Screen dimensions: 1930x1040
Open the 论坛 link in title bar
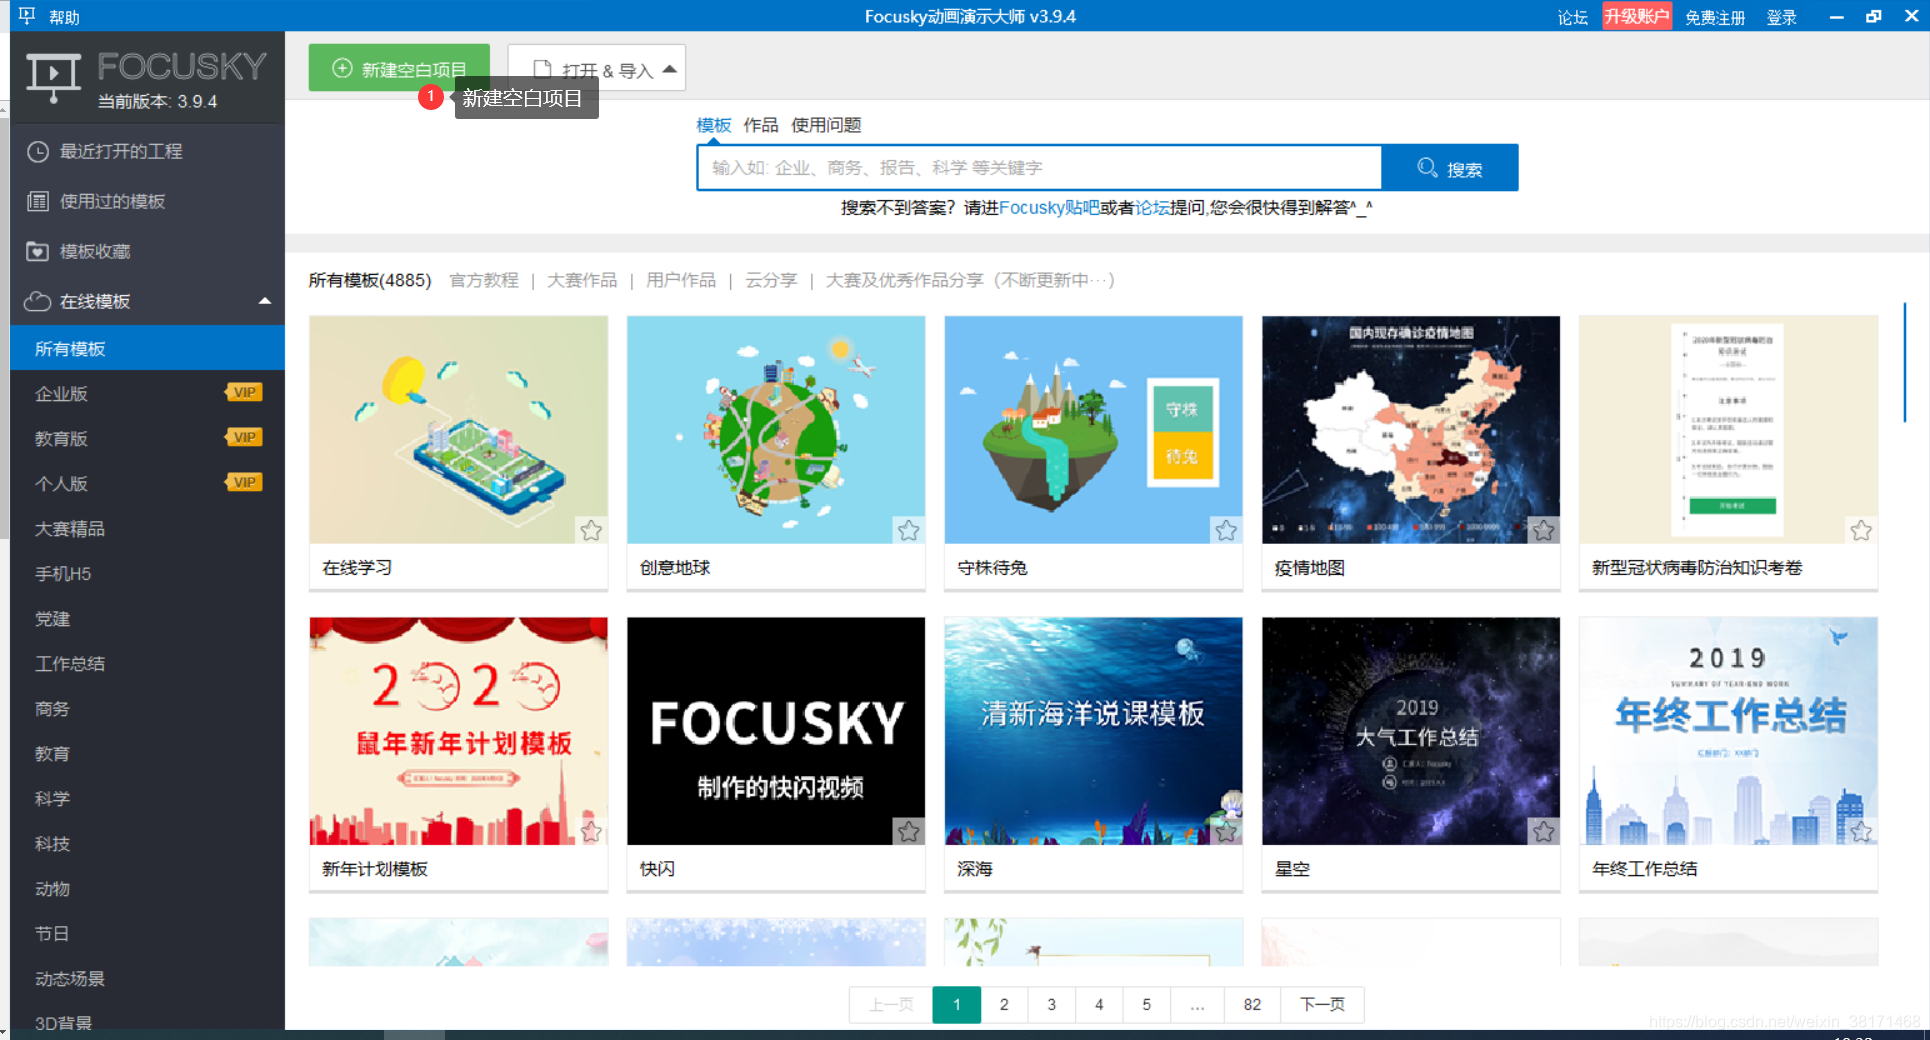coord(1573,17)
